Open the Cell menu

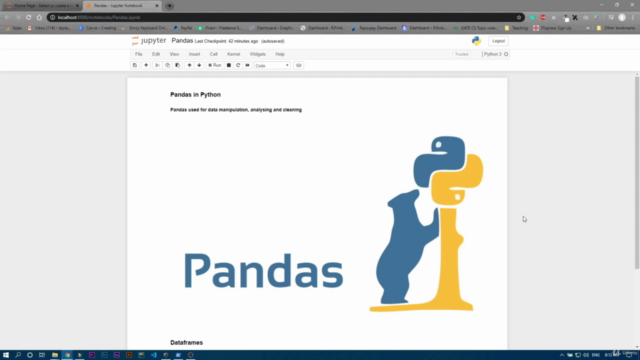[x=213, y=54]
